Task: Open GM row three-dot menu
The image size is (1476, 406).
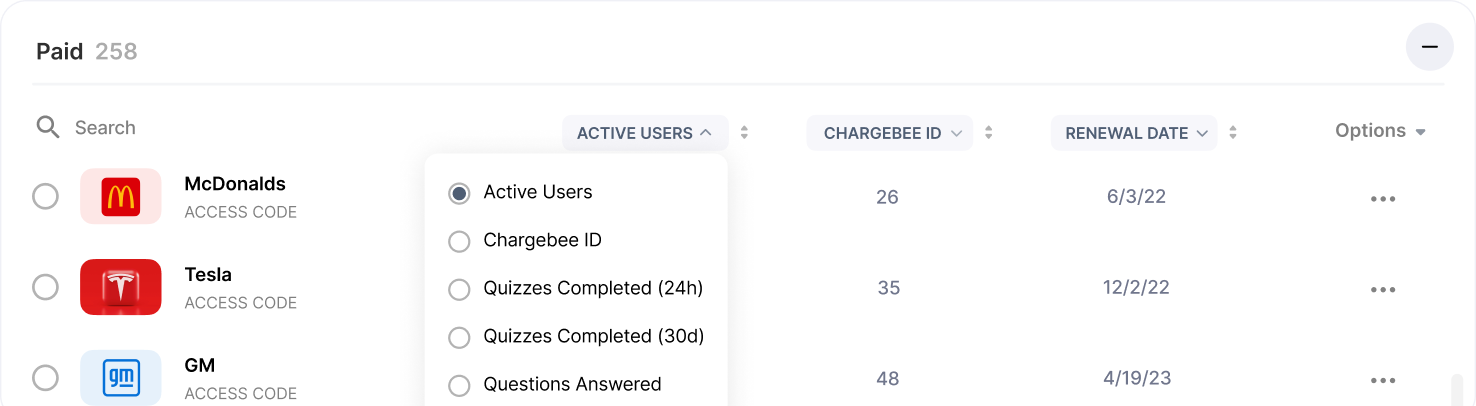Action: [1383, 381]
